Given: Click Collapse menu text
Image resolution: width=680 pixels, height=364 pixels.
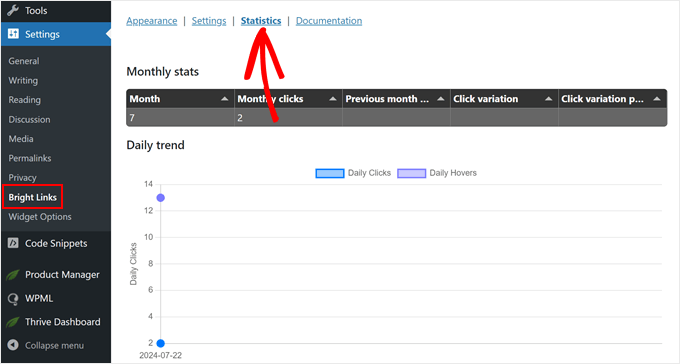Looking at the screenshot, I should point(54,345).
